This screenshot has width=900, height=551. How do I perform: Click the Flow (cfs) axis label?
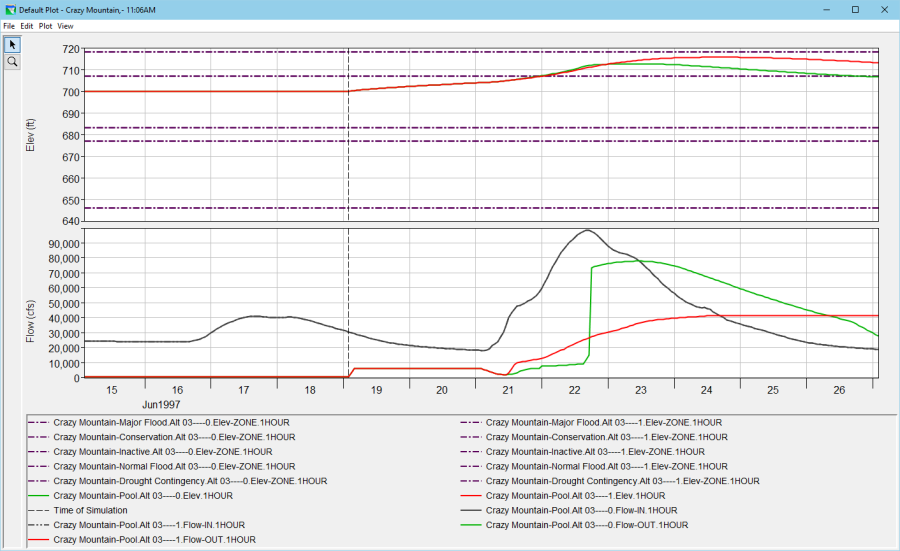(30, 321)
